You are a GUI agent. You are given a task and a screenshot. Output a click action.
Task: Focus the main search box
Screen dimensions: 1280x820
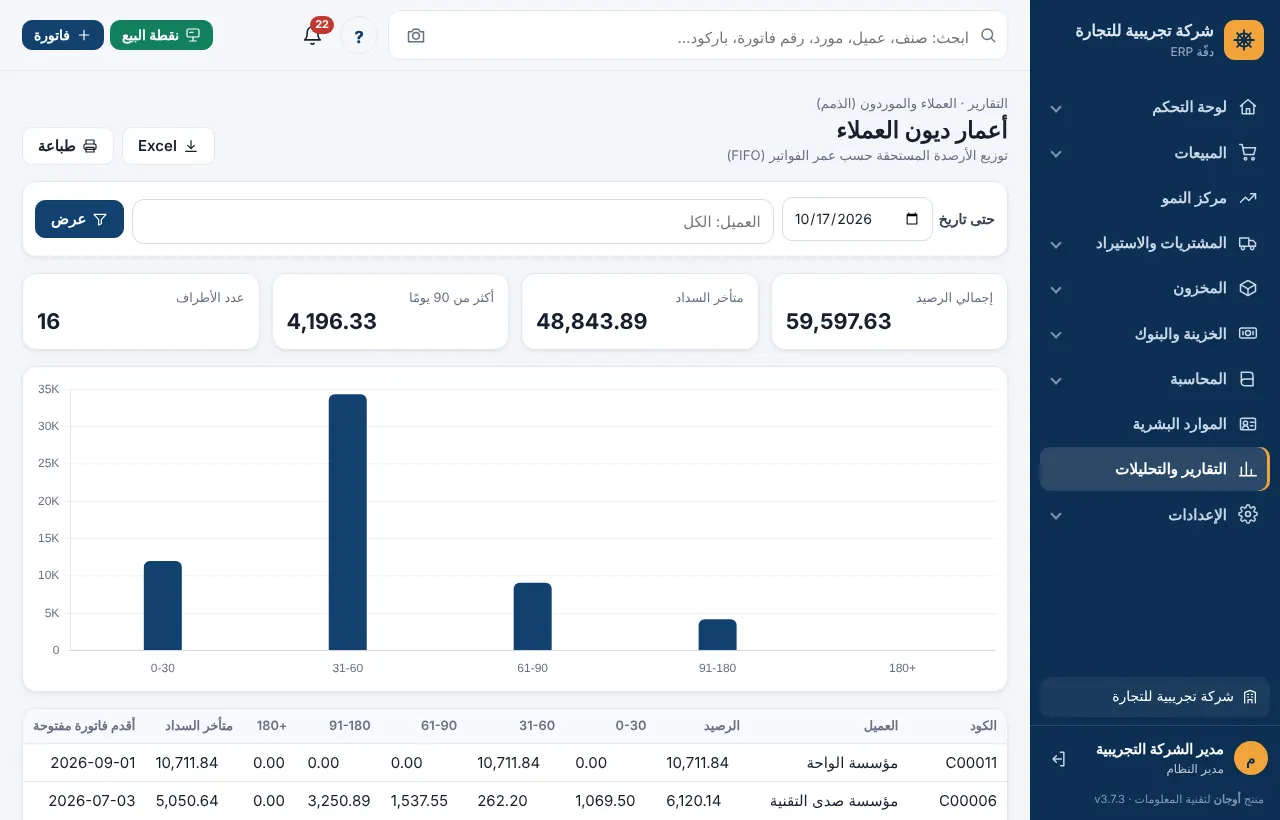(x=700, y=36)
